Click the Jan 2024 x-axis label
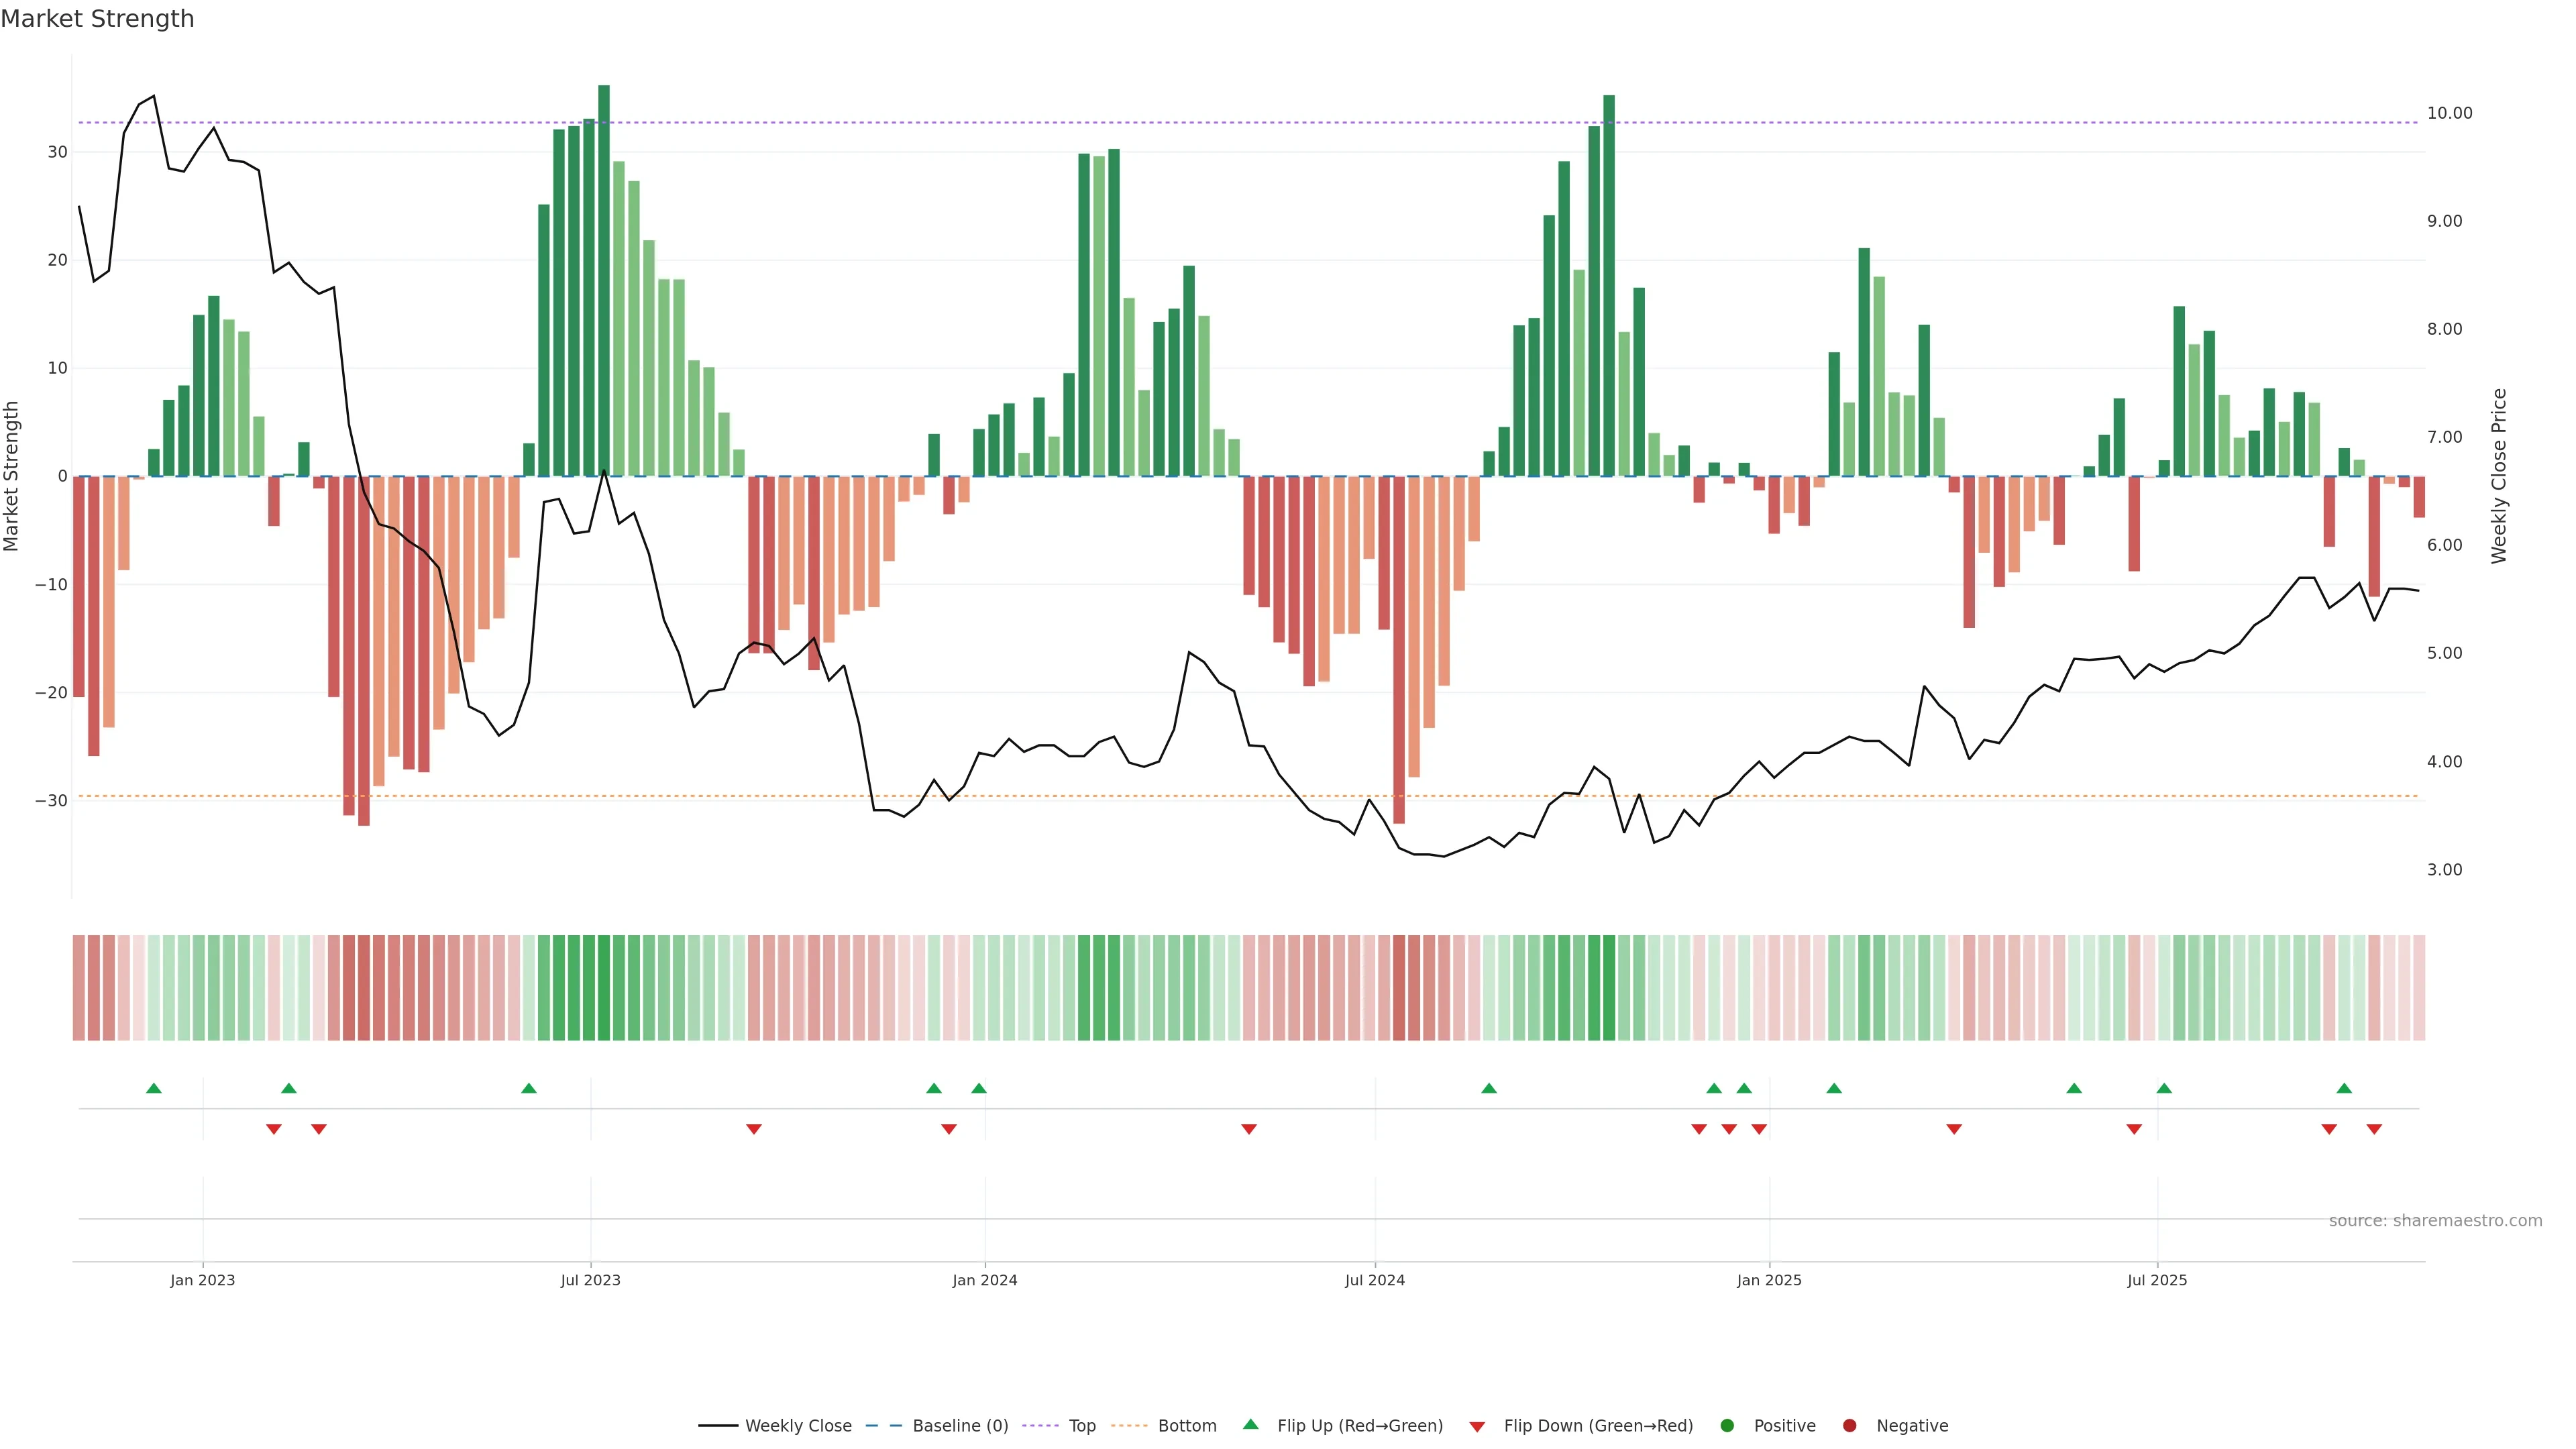Screen dimensions: 2576x1449 tap(984, 1280)
